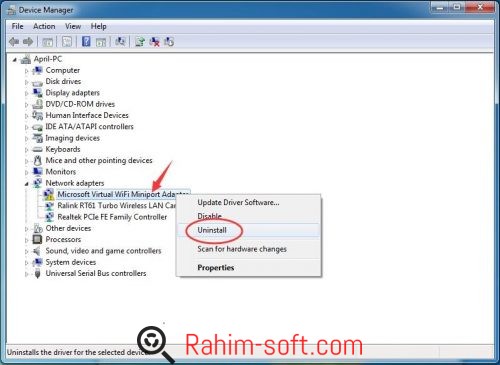The height and width of the screenshot is (365, 500).
Task: Expand the Other devices category
Action: [27, 229]
